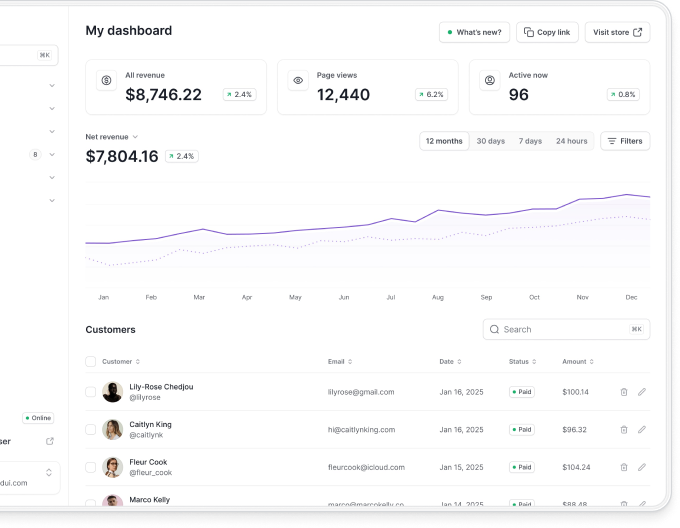Edit Lily-Rose Chedjou's row with pencil icon
This screenshot has width=680, height=528.
(642, 392)
